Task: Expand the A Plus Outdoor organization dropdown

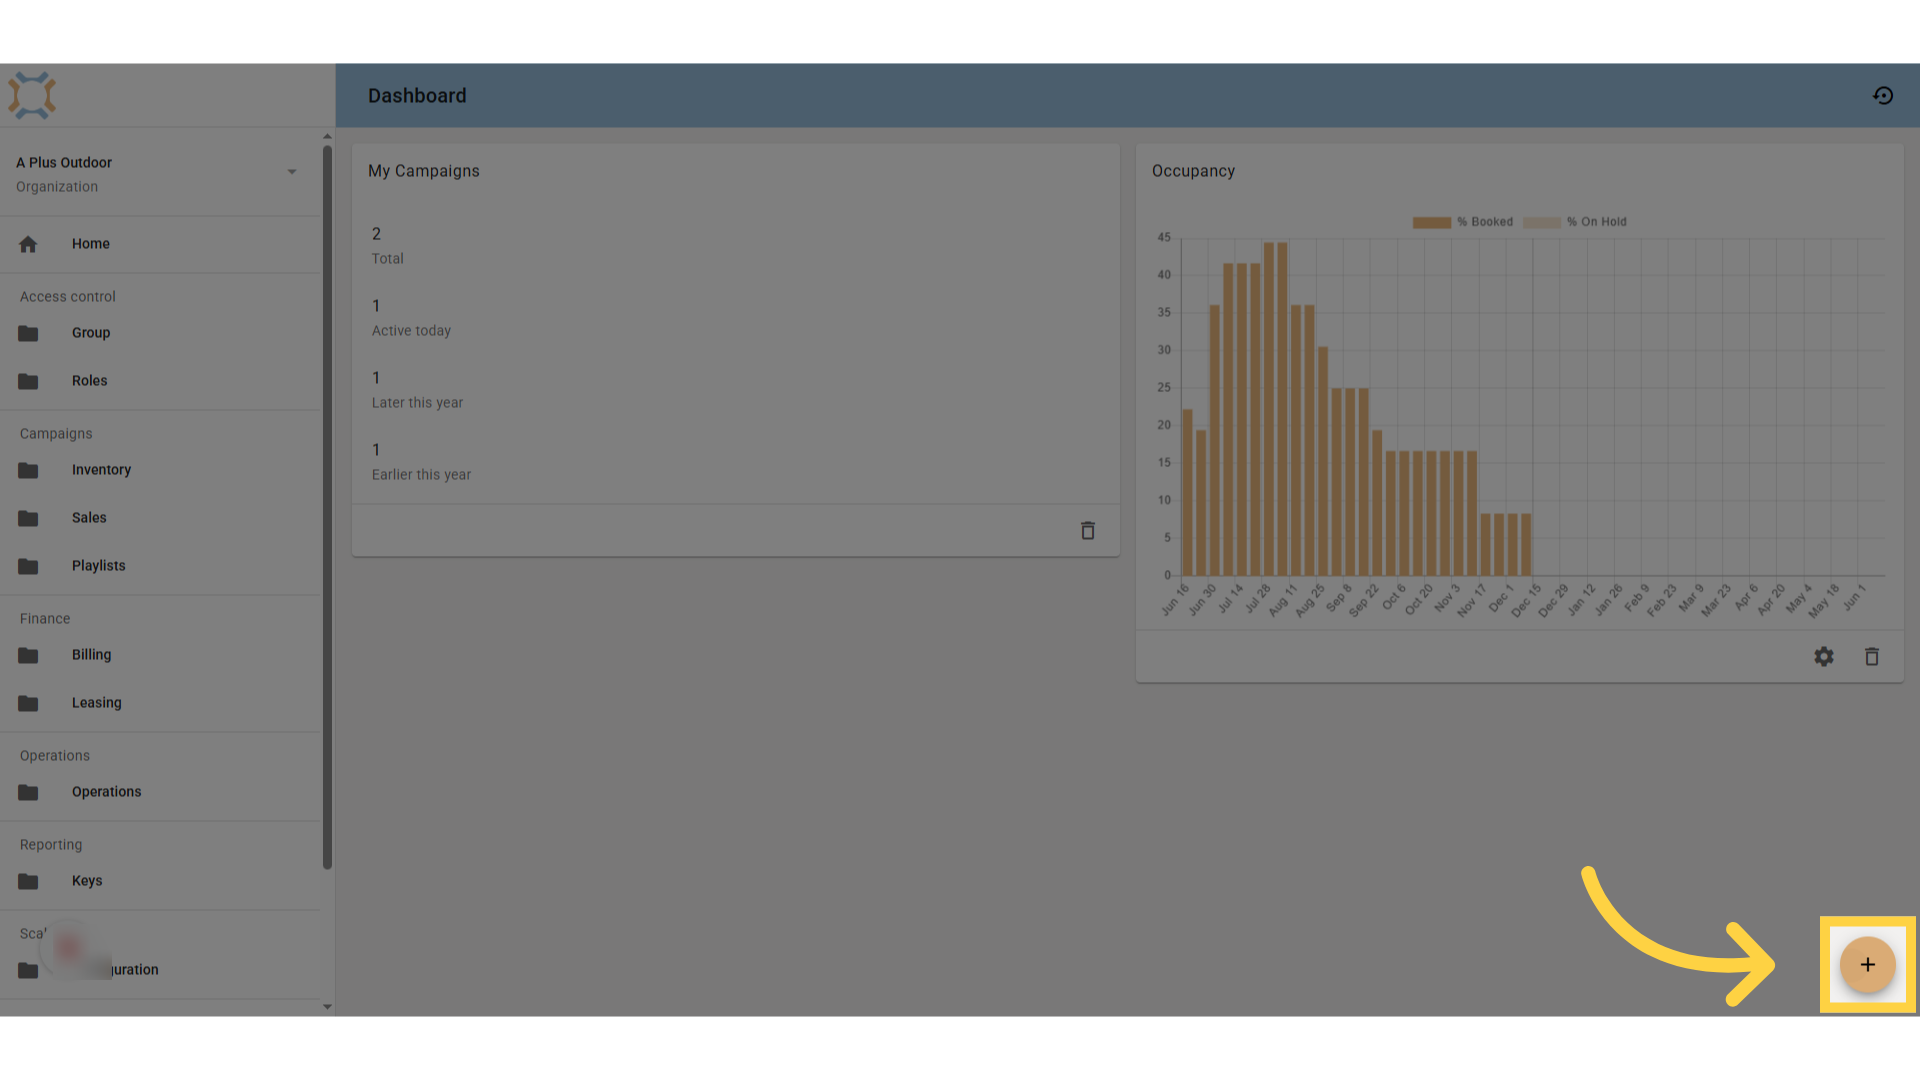Action: (292, 172)
